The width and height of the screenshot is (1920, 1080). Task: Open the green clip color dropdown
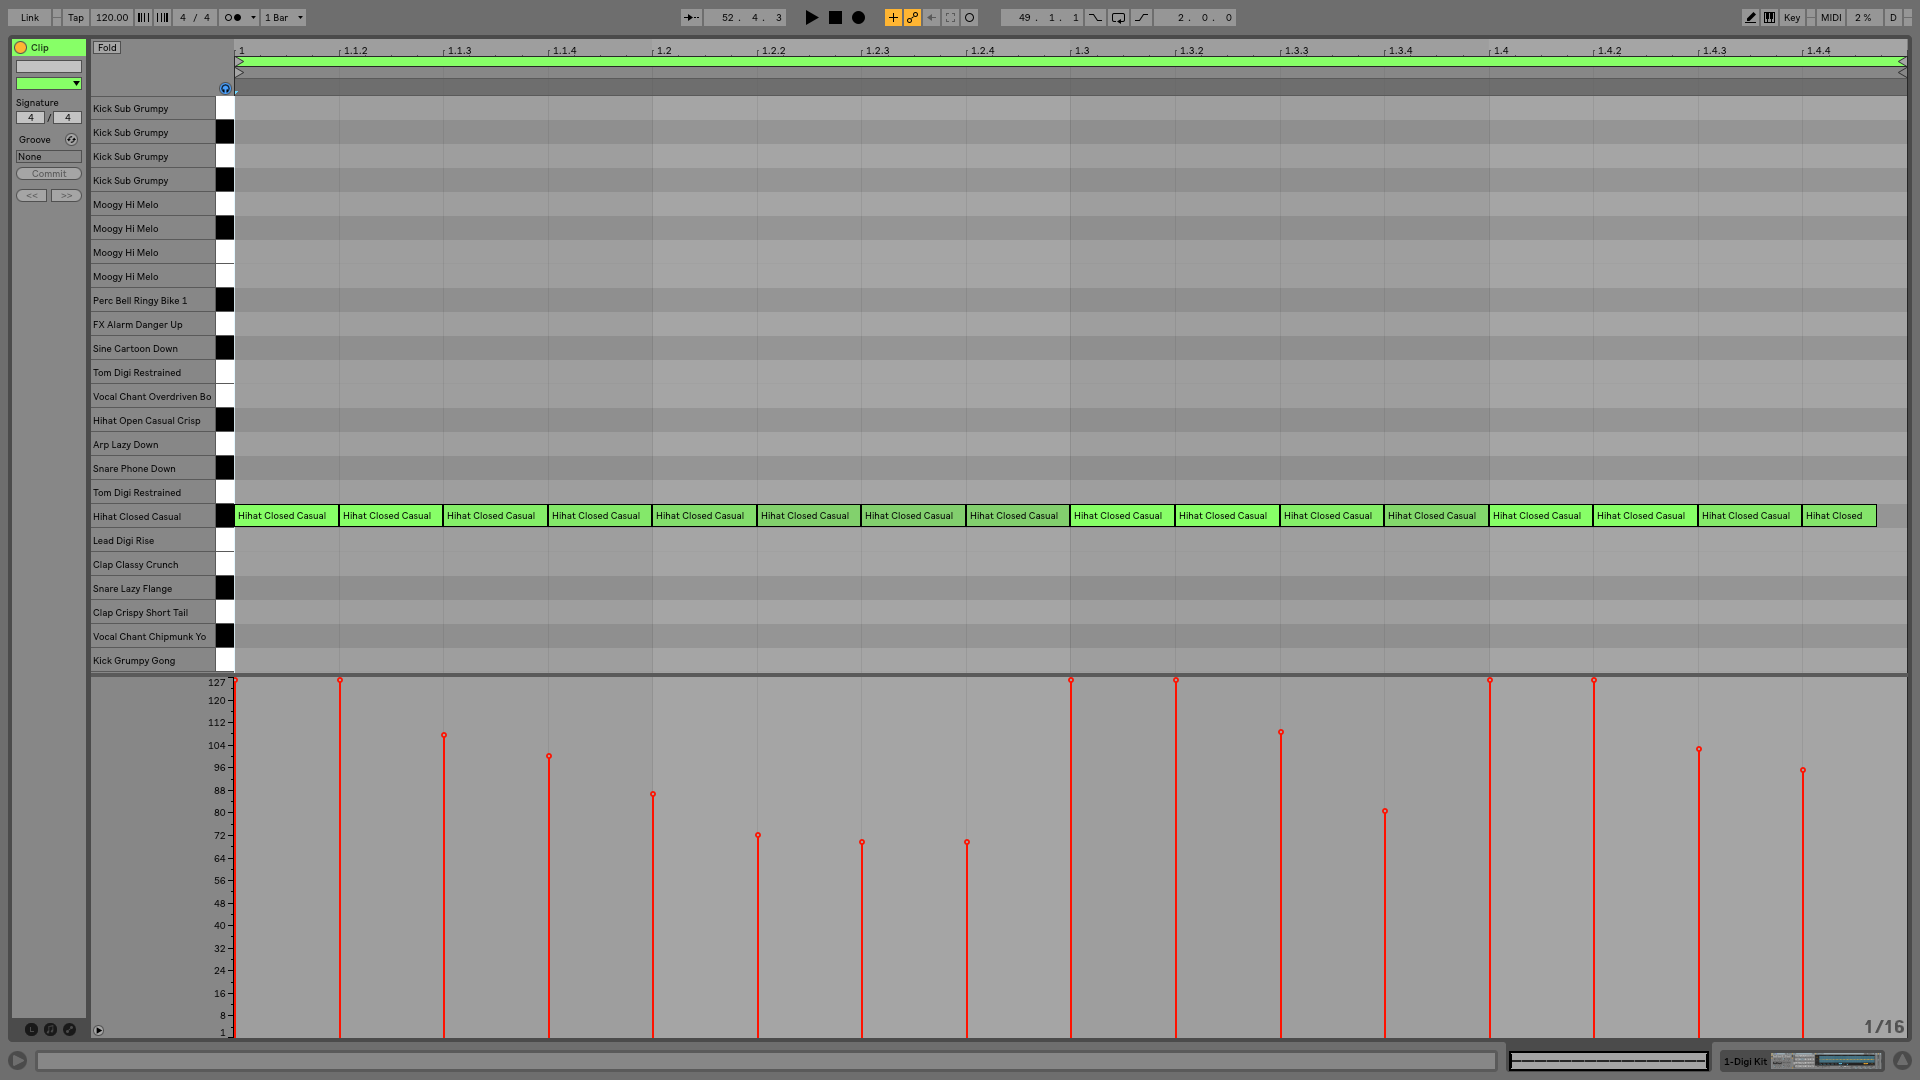[48, 84]
